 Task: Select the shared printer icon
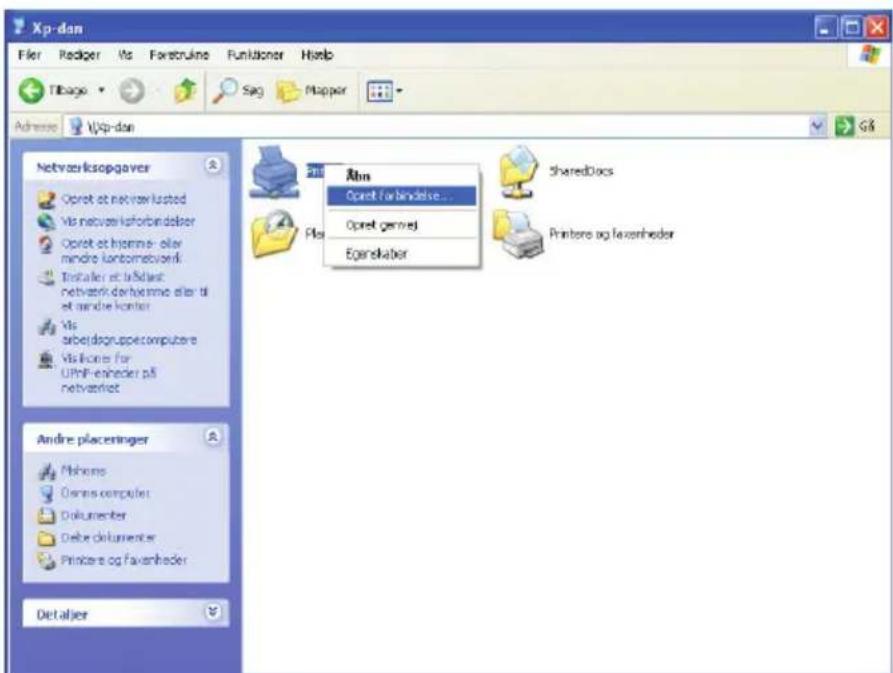[275, 172]
